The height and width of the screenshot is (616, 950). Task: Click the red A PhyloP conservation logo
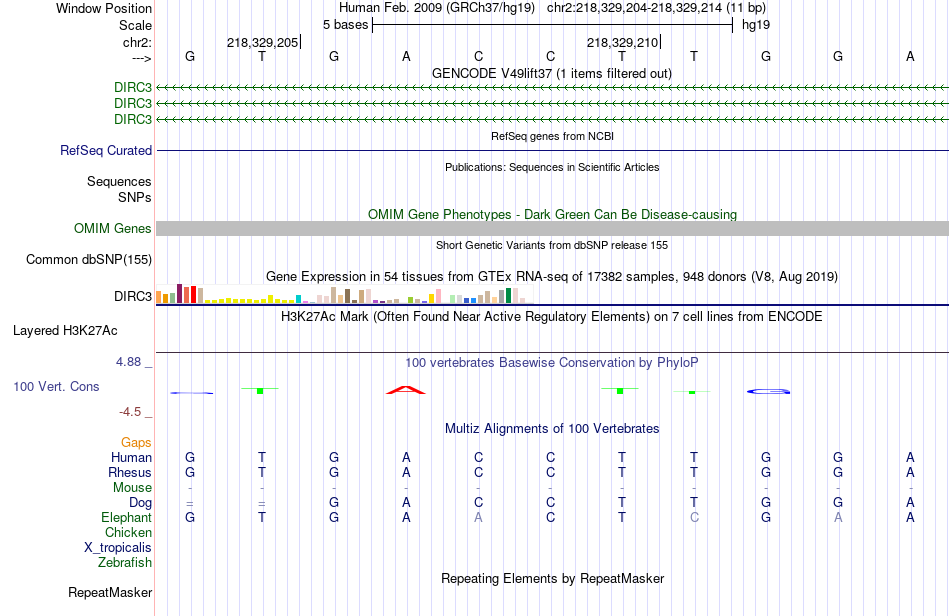click(x=406, y=389)
